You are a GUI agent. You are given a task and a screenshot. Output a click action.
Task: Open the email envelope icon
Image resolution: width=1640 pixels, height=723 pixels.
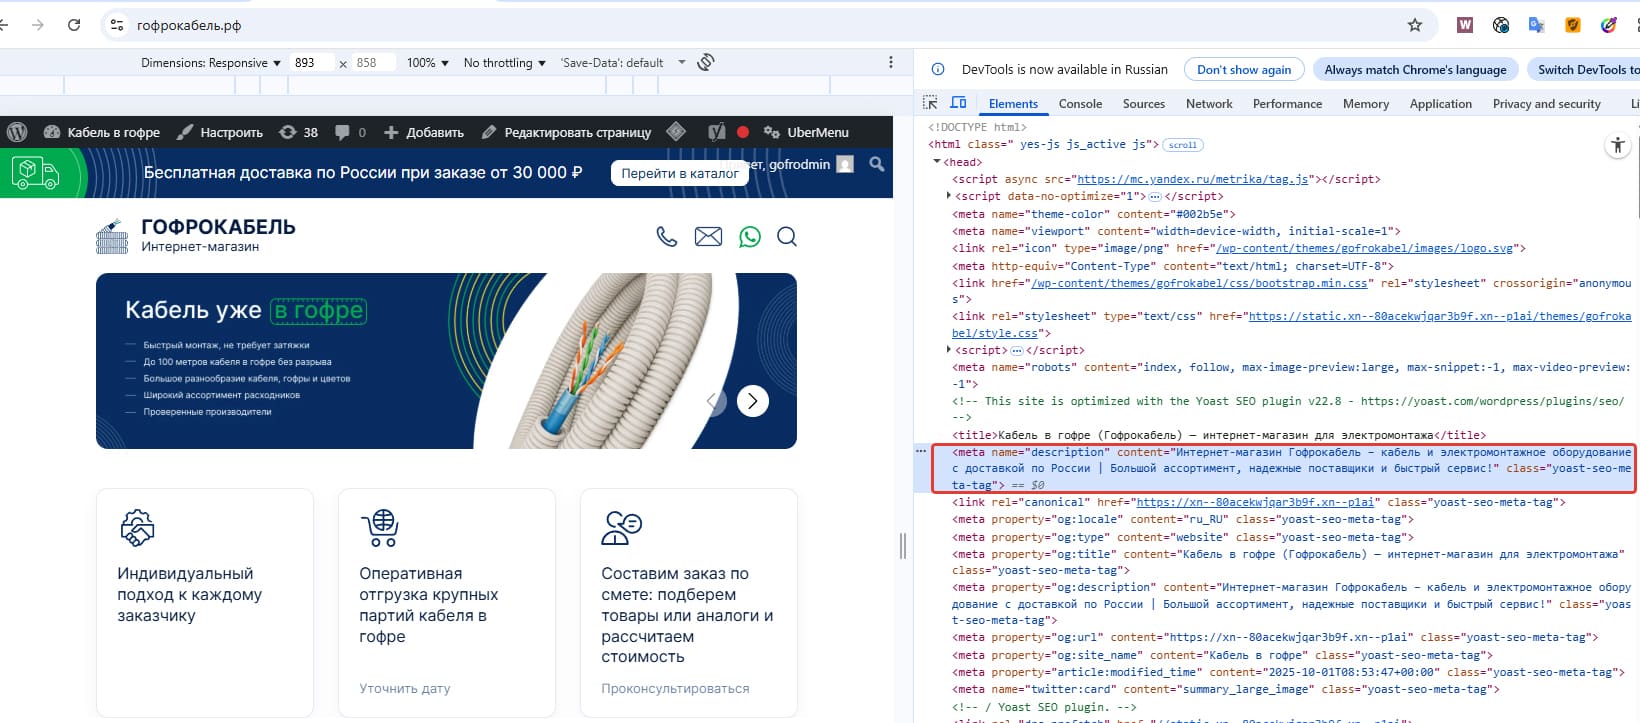tap(708, 237)
